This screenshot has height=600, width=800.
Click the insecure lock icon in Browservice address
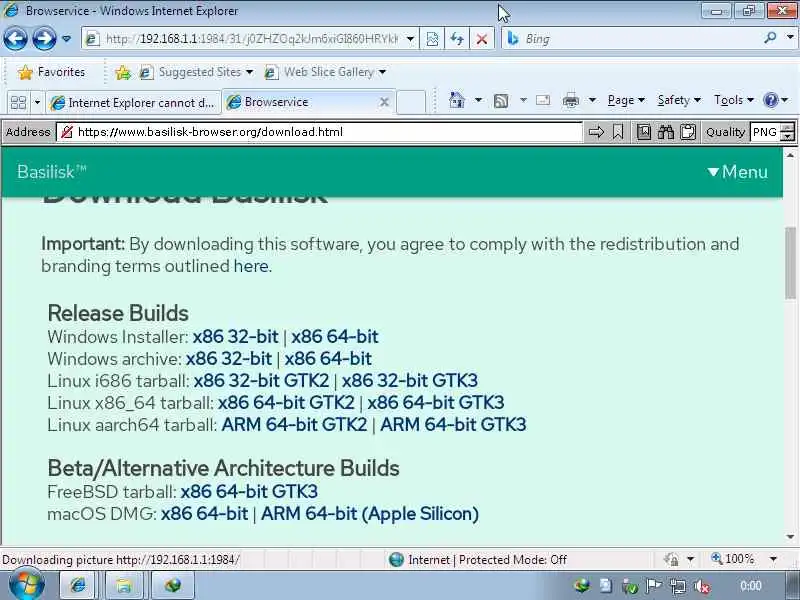click(66, 132)
